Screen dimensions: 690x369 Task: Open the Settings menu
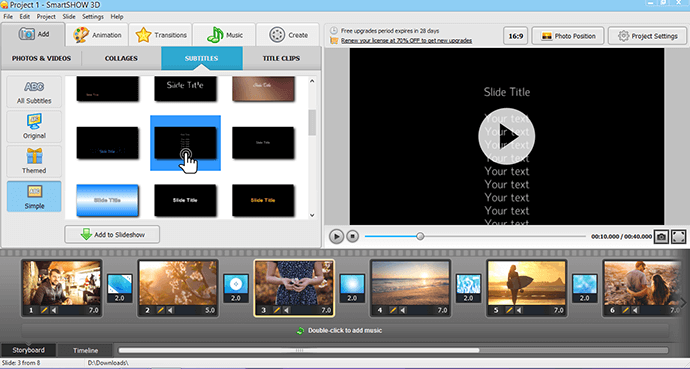93,17
